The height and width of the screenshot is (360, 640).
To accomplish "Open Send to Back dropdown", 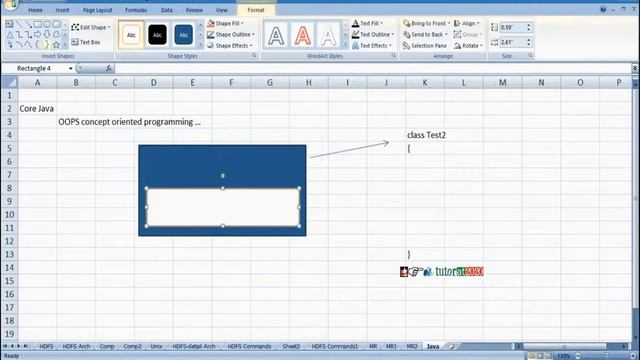I will [425, 34].
